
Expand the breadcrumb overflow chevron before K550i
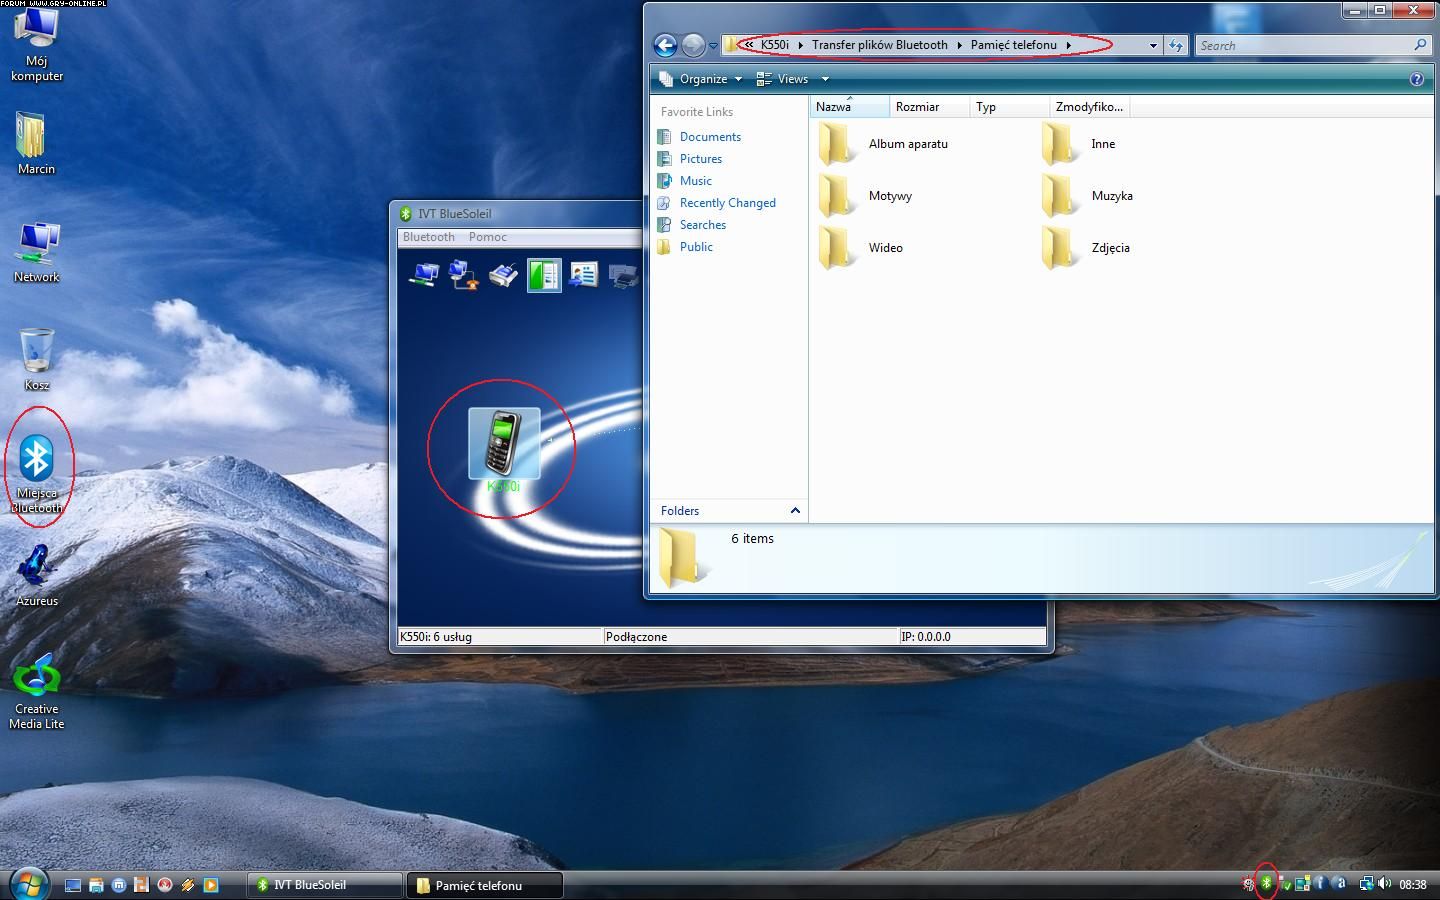[749, 45]
